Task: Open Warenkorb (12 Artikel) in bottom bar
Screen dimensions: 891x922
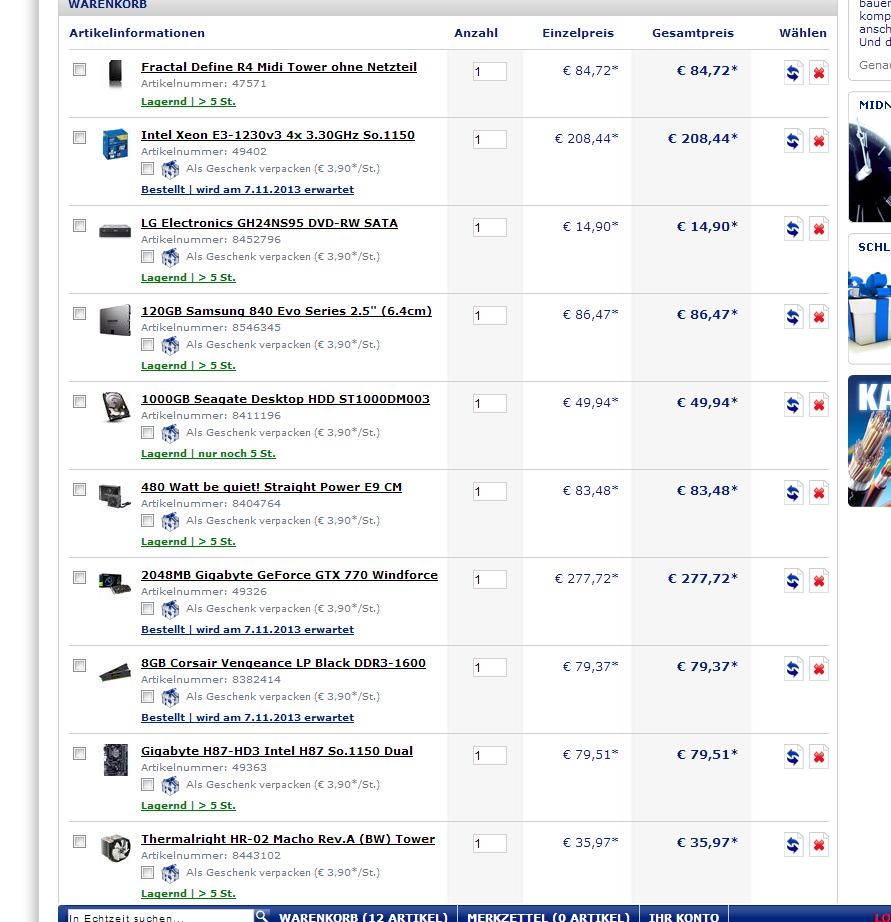Action: click(x=363, y=917)
